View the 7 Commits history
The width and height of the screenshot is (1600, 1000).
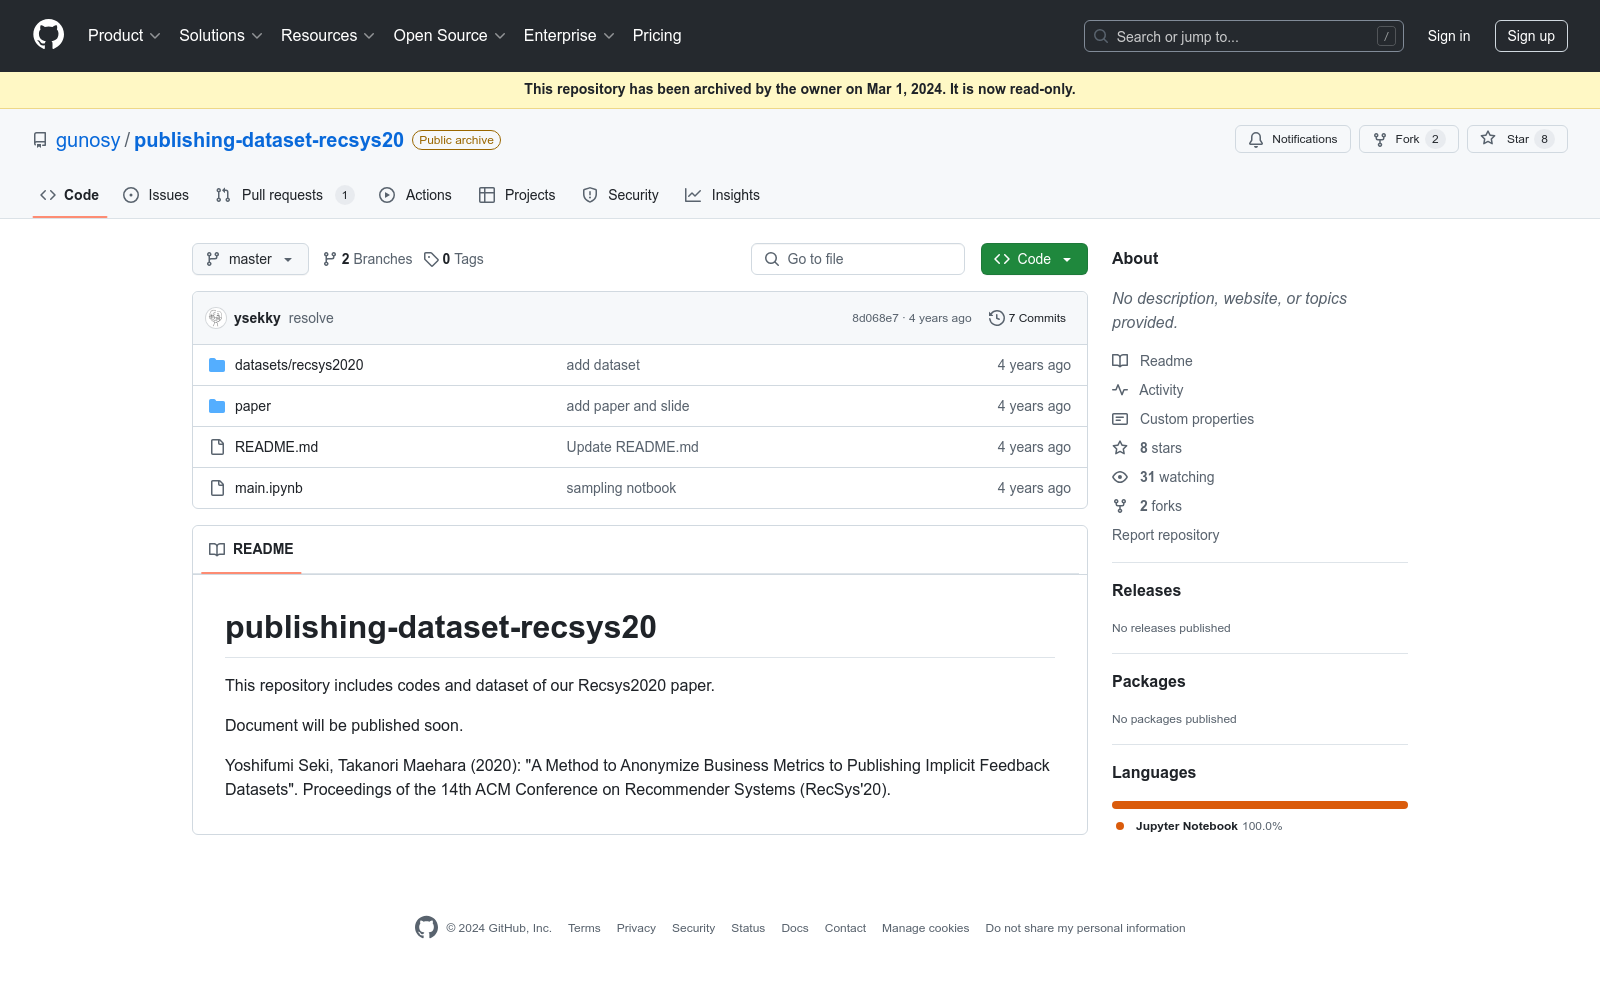1027,318
